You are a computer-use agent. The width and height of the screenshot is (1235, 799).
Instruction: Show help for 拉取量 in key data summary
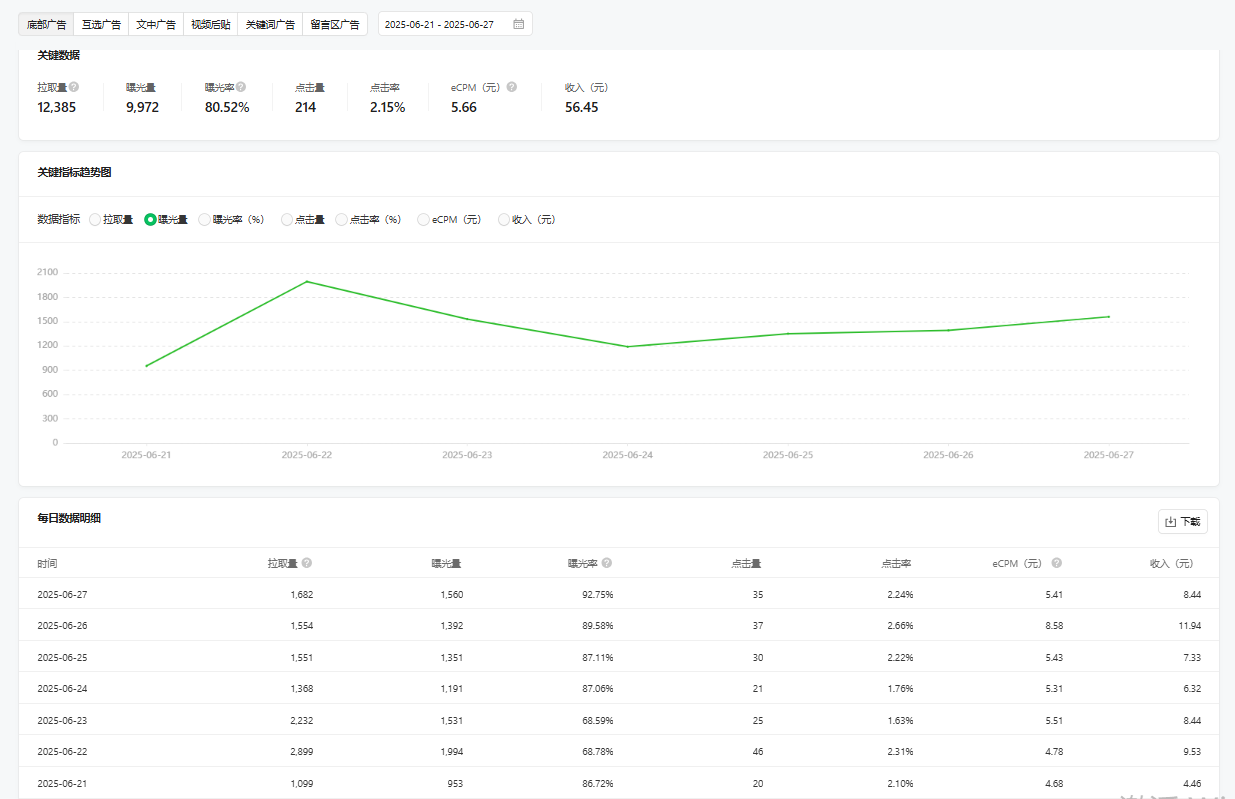point(74,87)
